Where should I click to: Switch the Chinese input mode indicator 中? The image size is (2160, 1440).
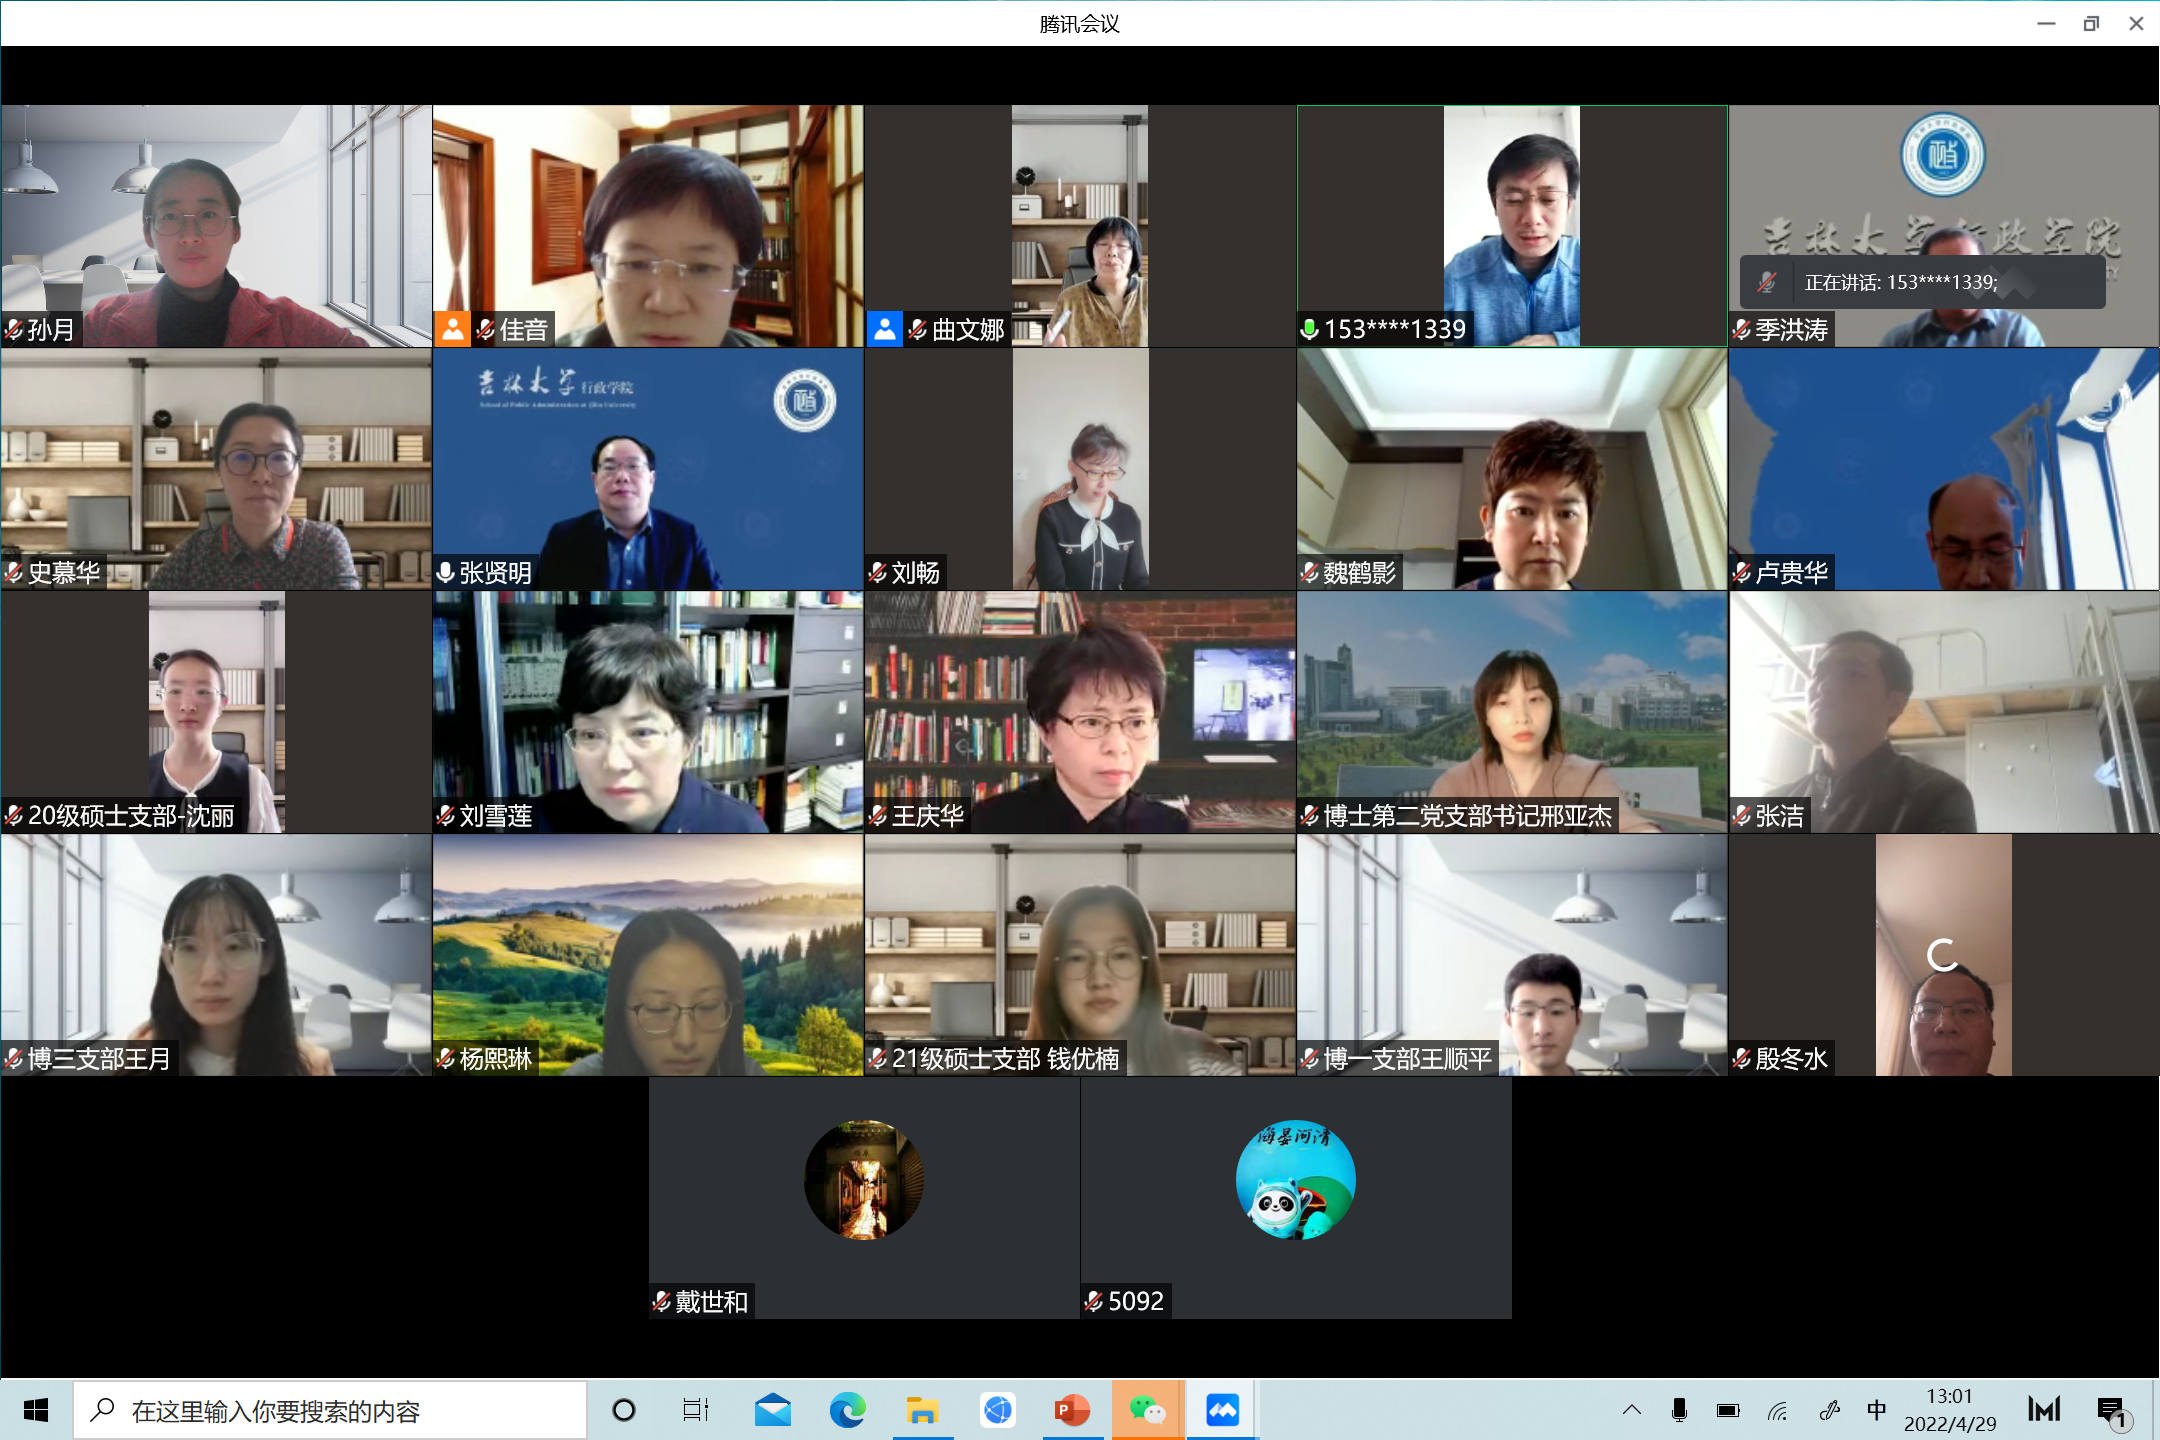point(1876,1410)
